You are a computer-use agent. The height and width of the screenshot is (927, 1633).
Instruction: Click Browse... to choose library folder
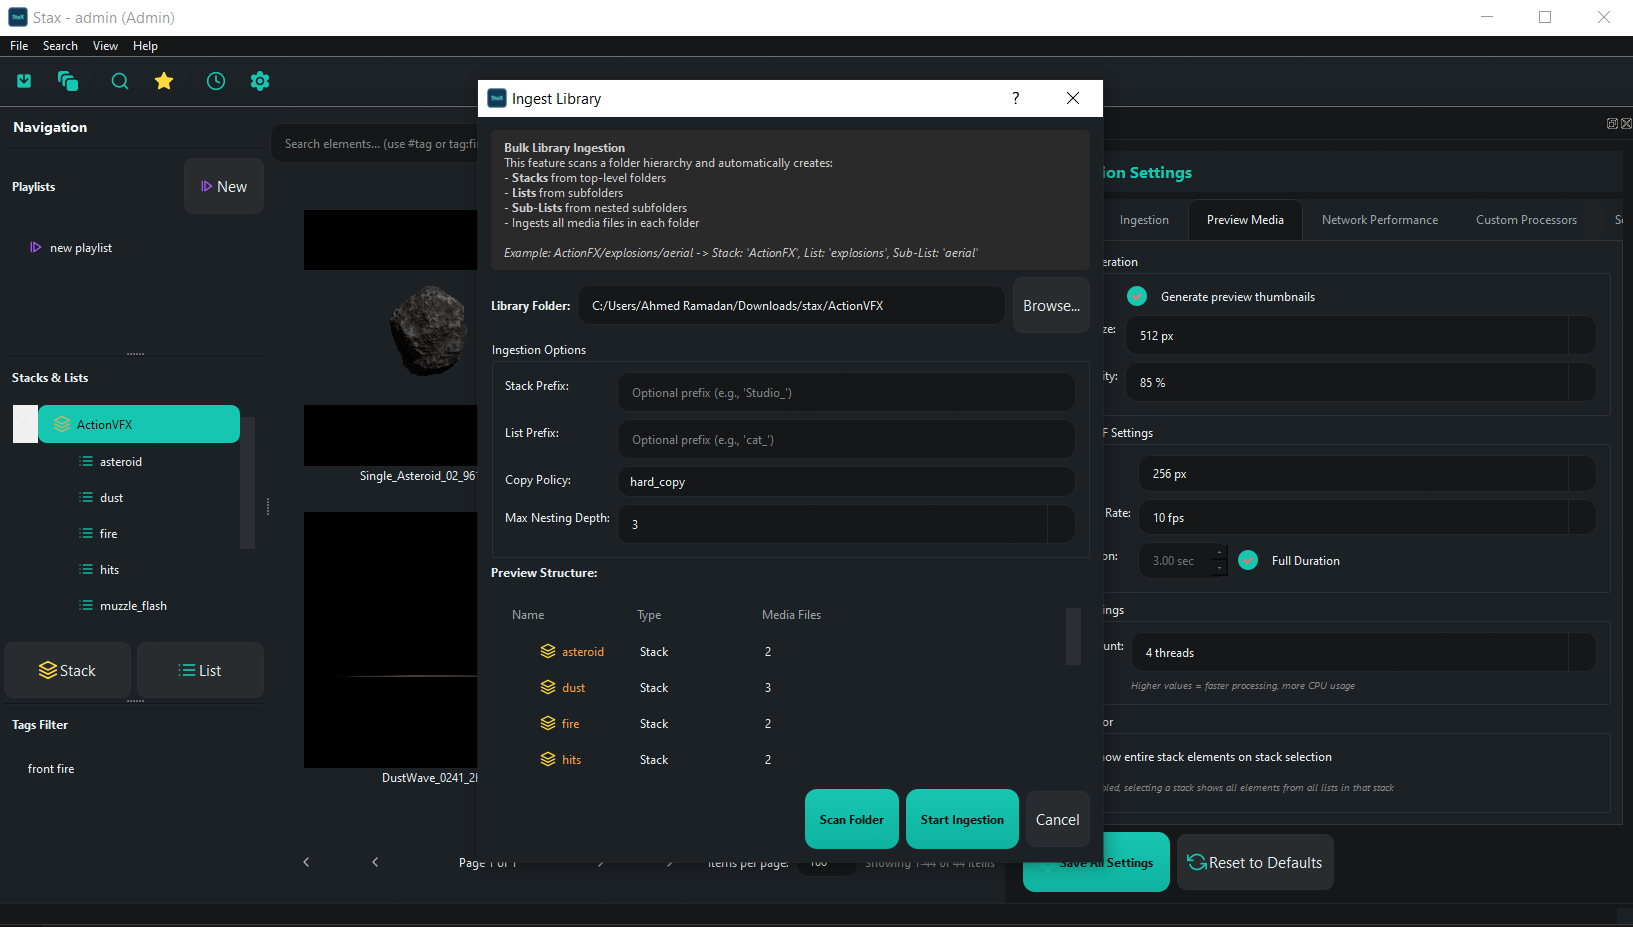(x=1050, y=306)
